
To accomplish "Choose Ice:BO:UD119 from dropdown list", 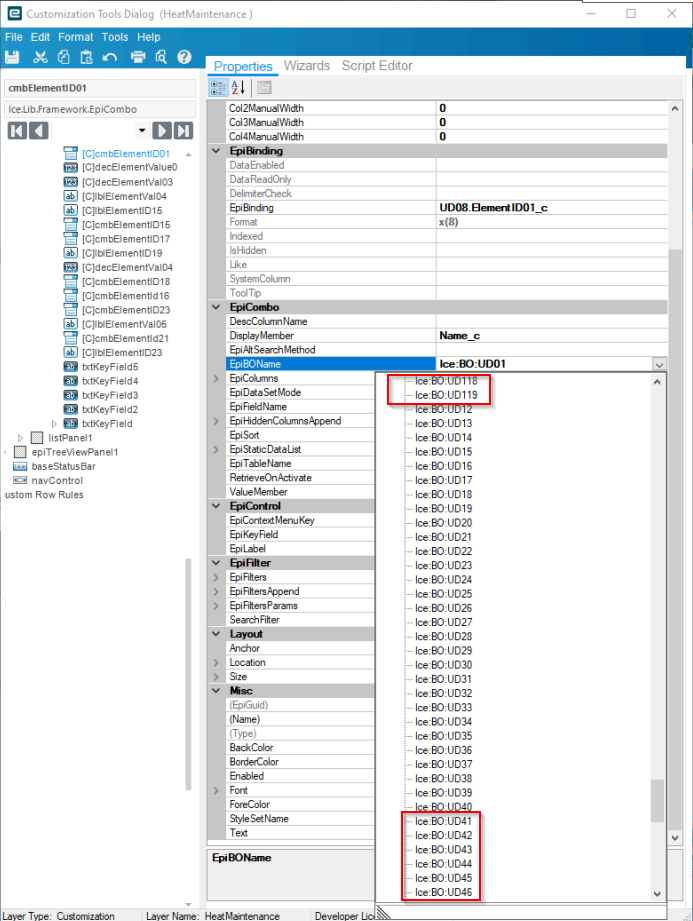I will click(x=446, y=395).
